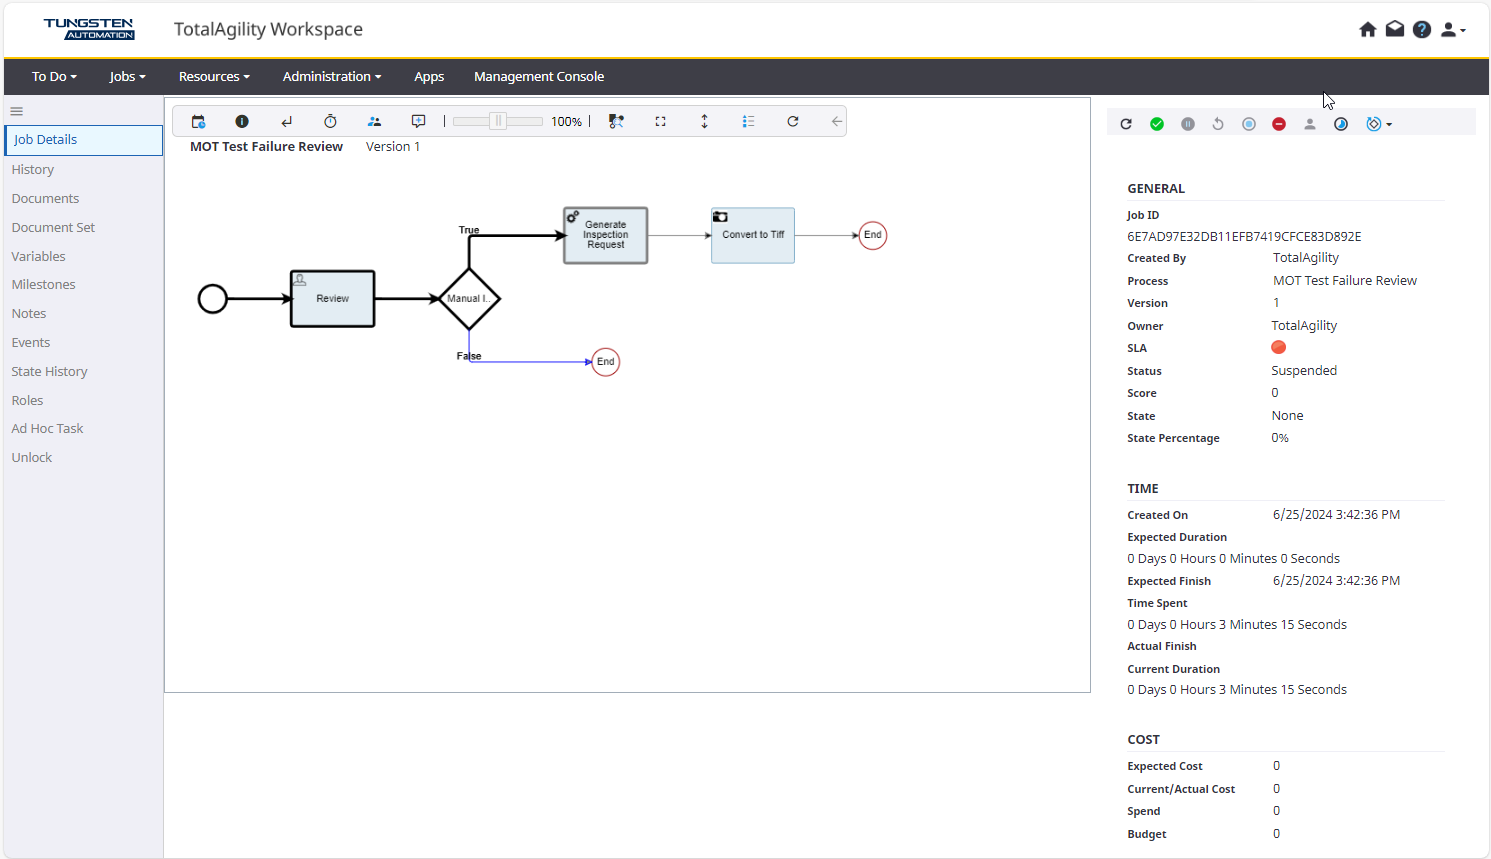Click the vertical double-arrow icon
This screenshot has height=859, width=1491.
[x=705, y=122]
